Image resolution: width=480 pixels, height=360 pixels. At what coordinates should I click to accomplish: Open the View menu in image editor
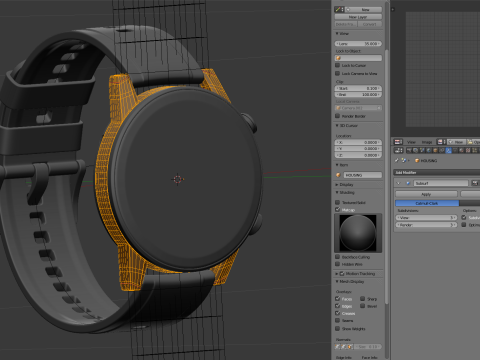pos(411,142)
